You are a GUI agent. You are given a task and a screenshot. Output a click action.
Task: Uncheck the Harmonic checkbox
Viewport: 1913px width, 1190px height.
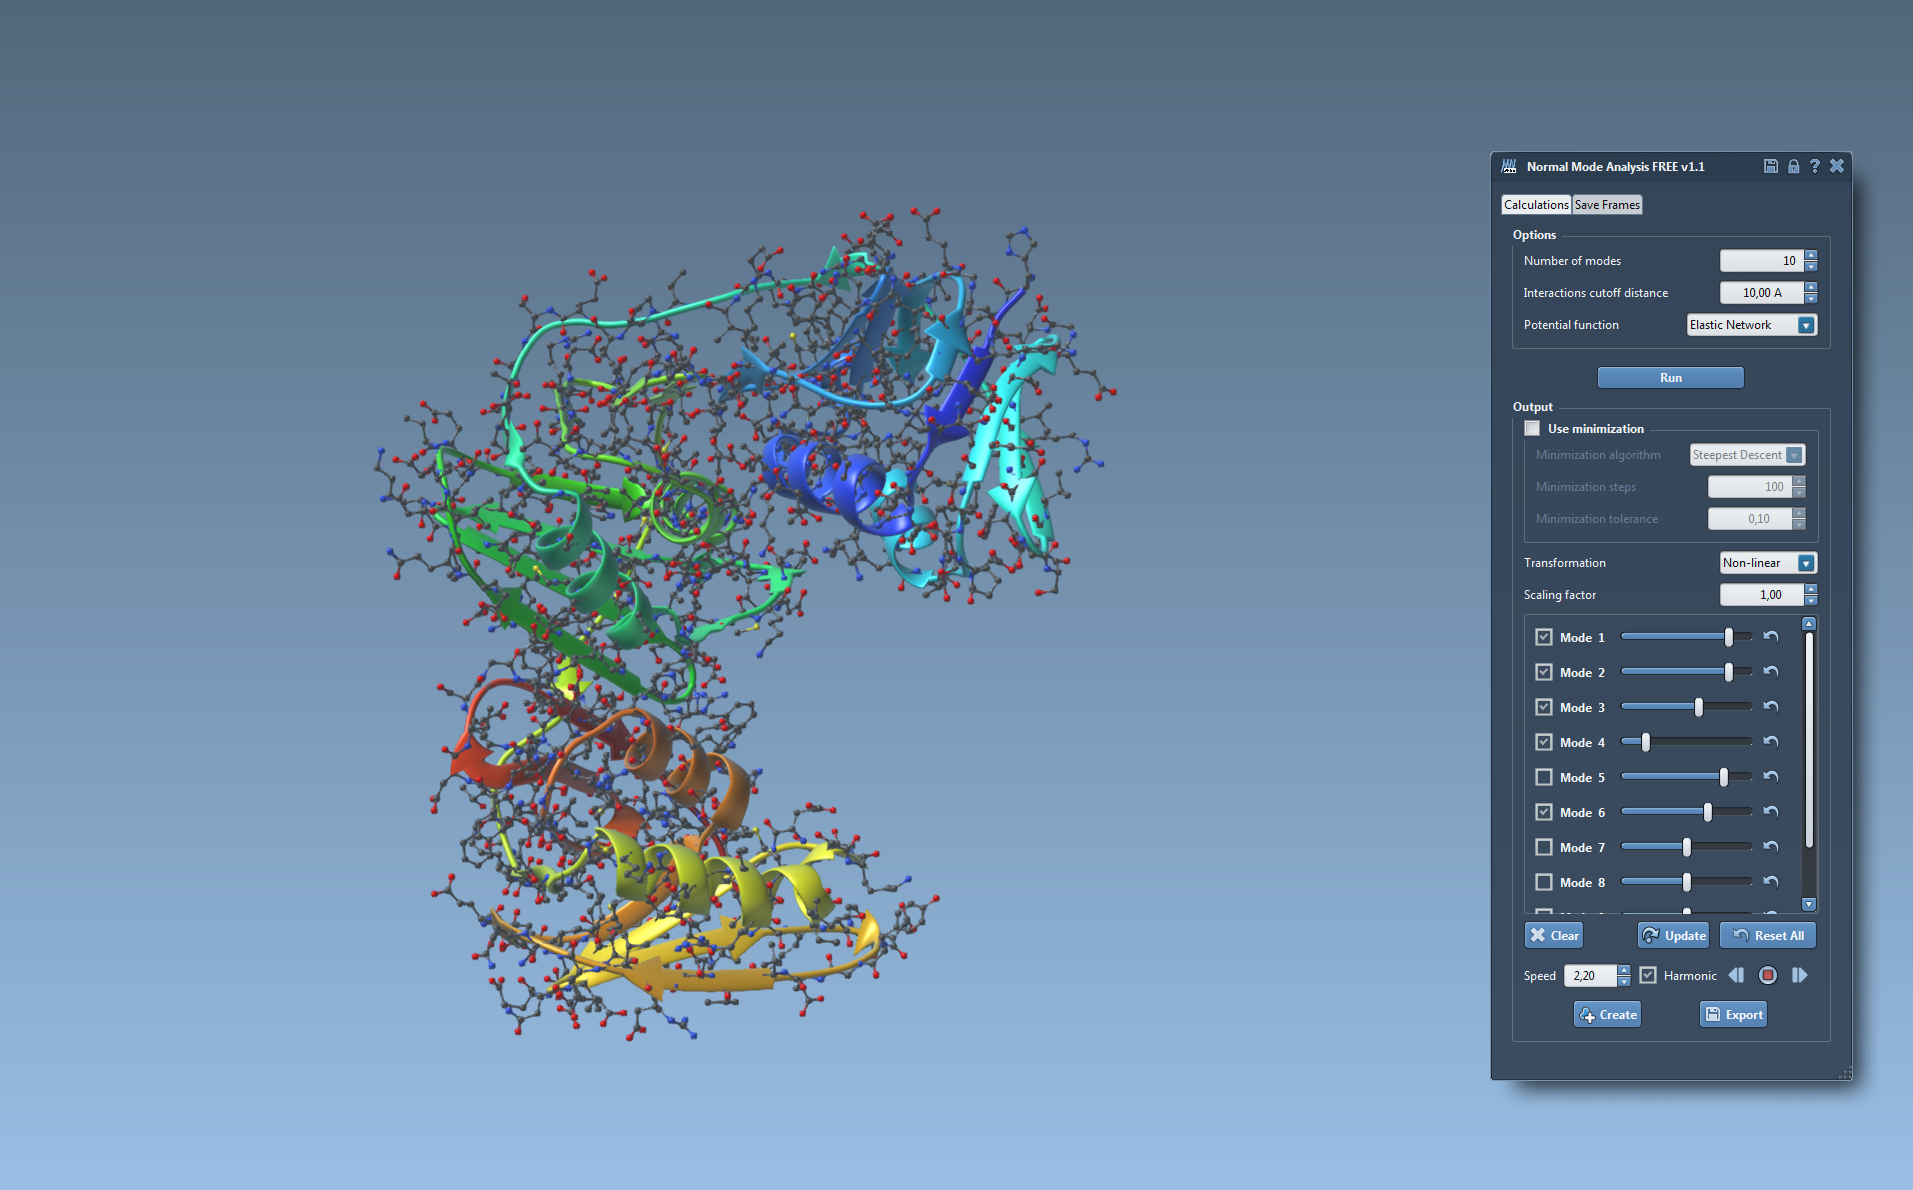1648,975
